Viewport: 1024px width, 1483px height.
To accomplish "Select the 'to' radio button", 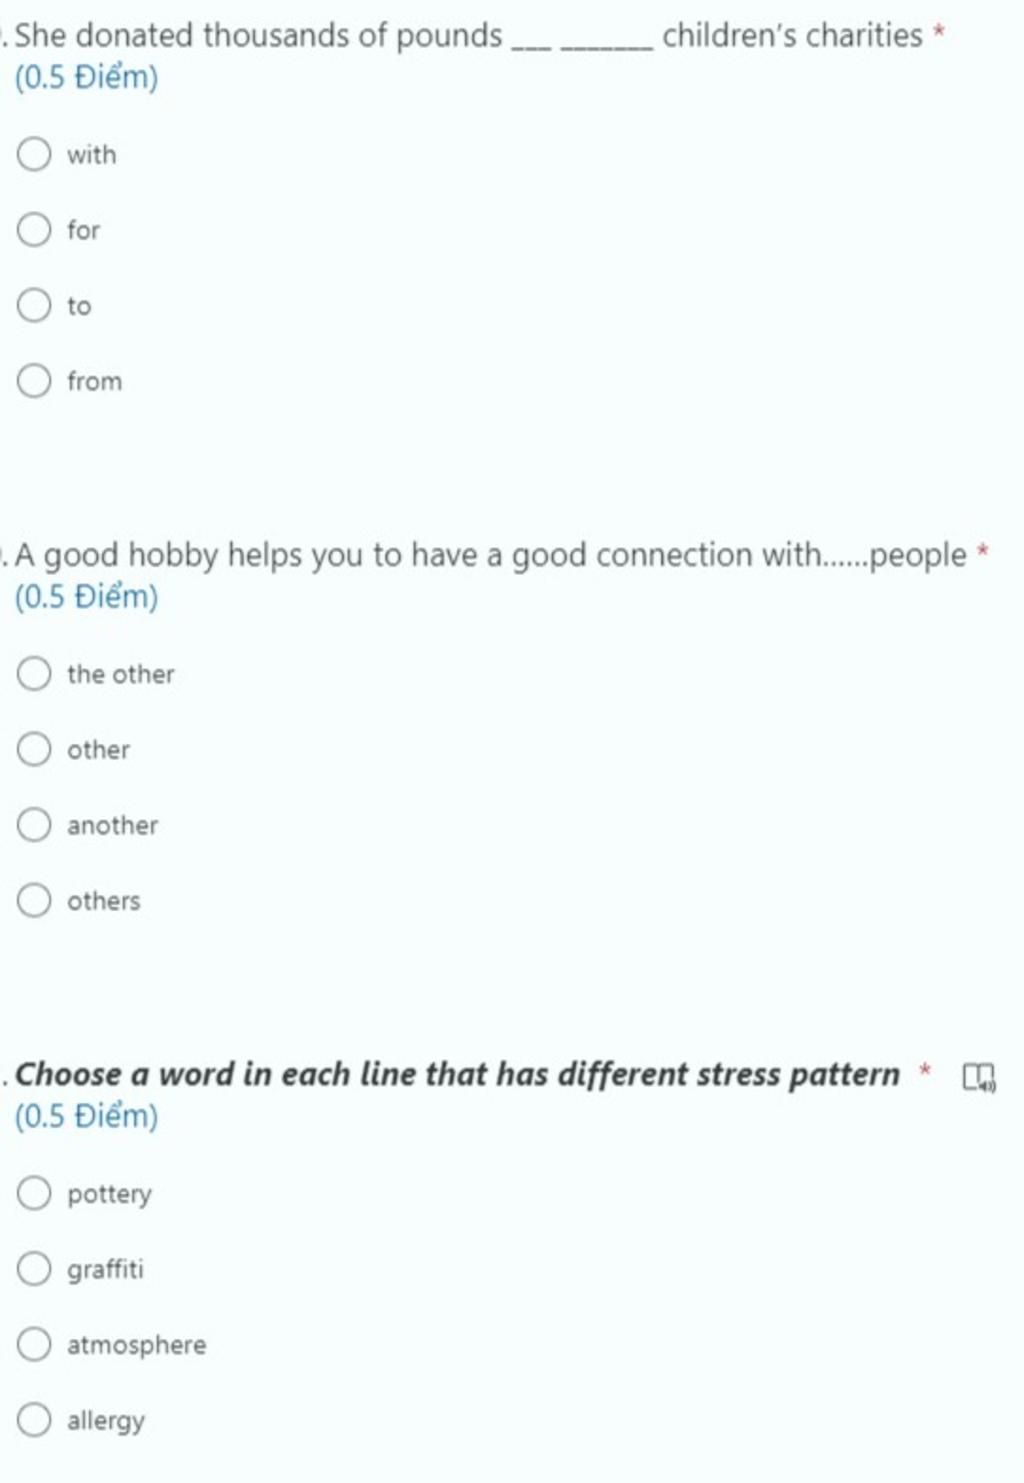I will click(34, 305).
